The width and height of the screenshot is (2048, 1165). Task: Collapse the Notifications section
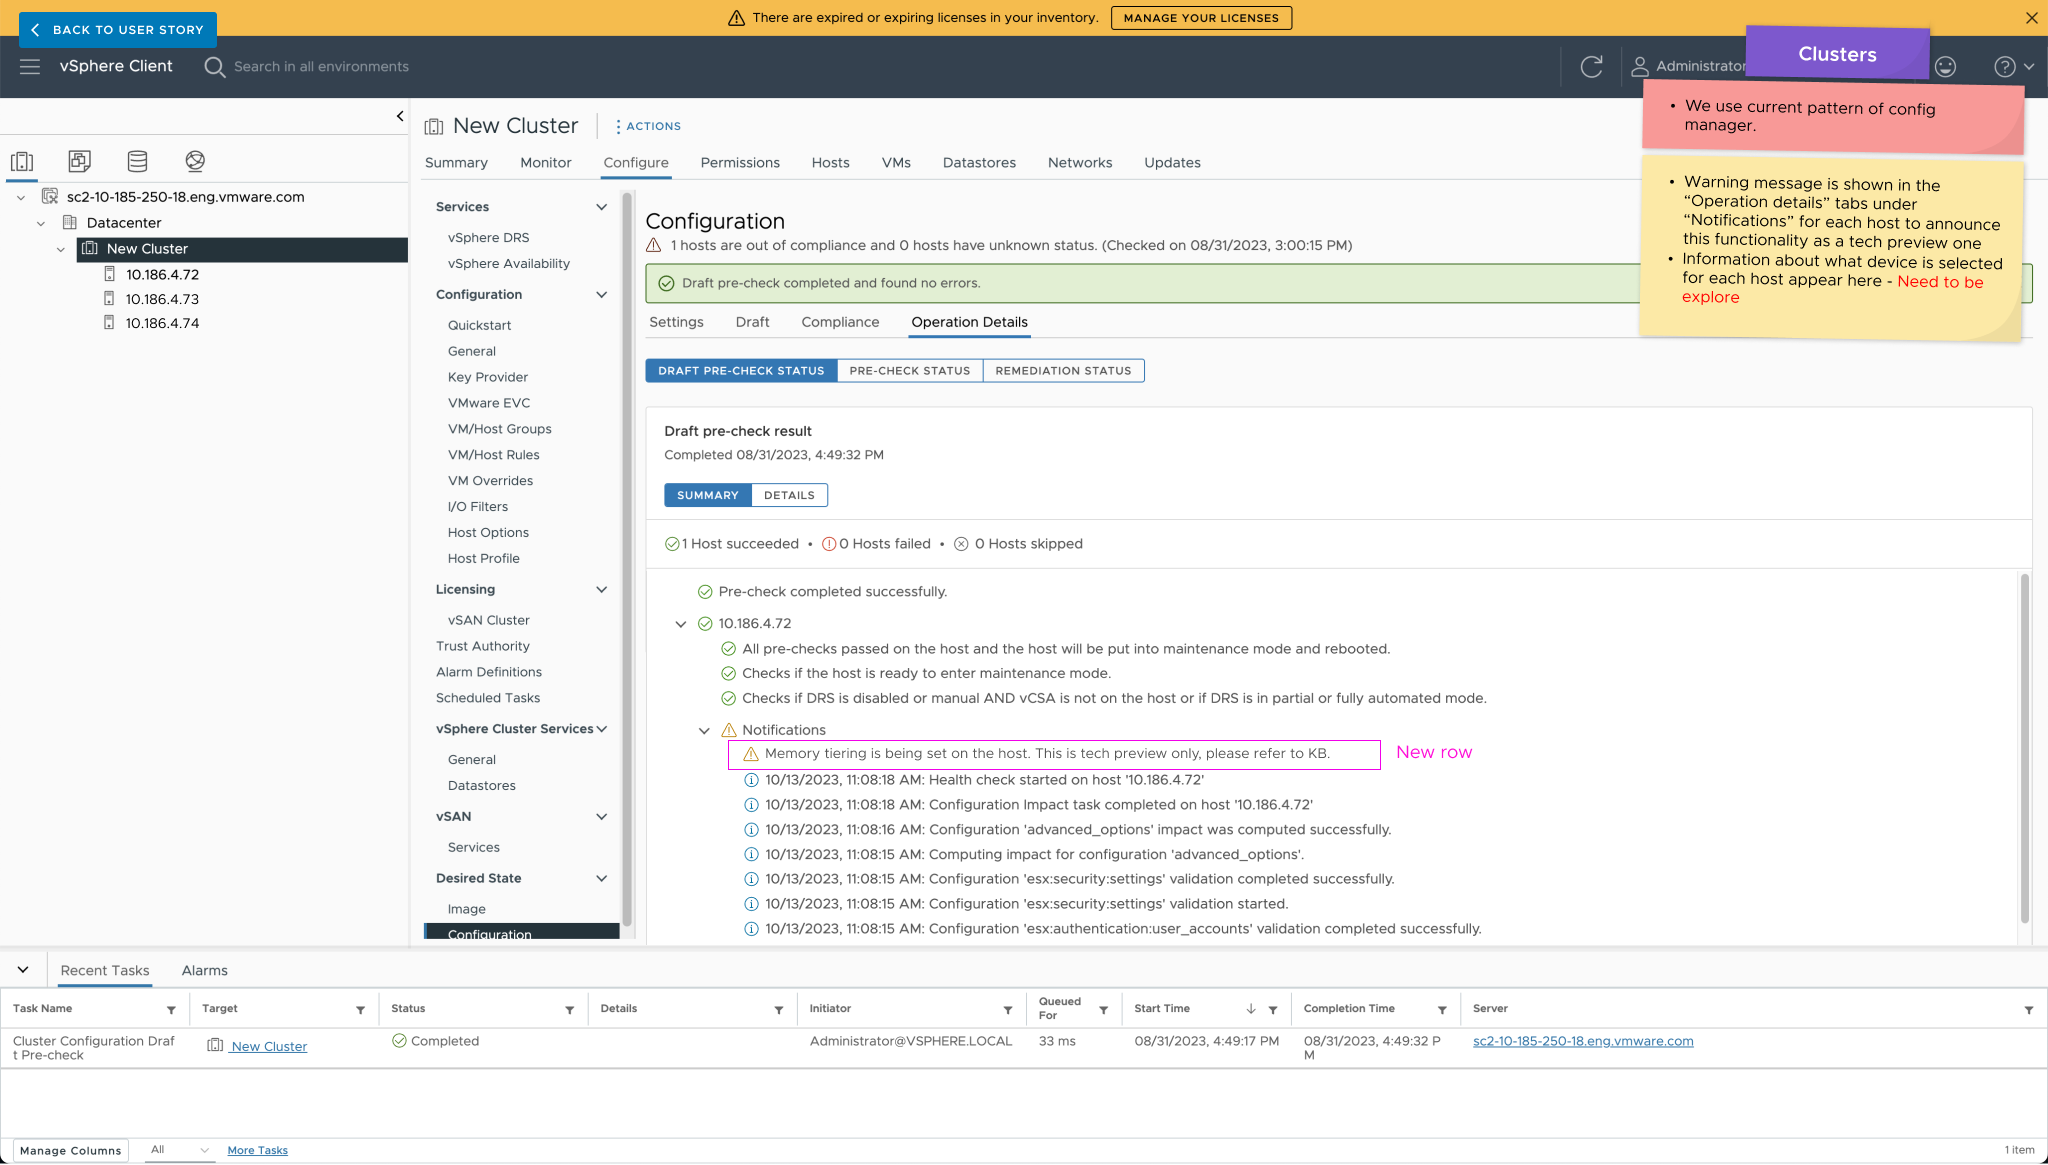point(704,731)
